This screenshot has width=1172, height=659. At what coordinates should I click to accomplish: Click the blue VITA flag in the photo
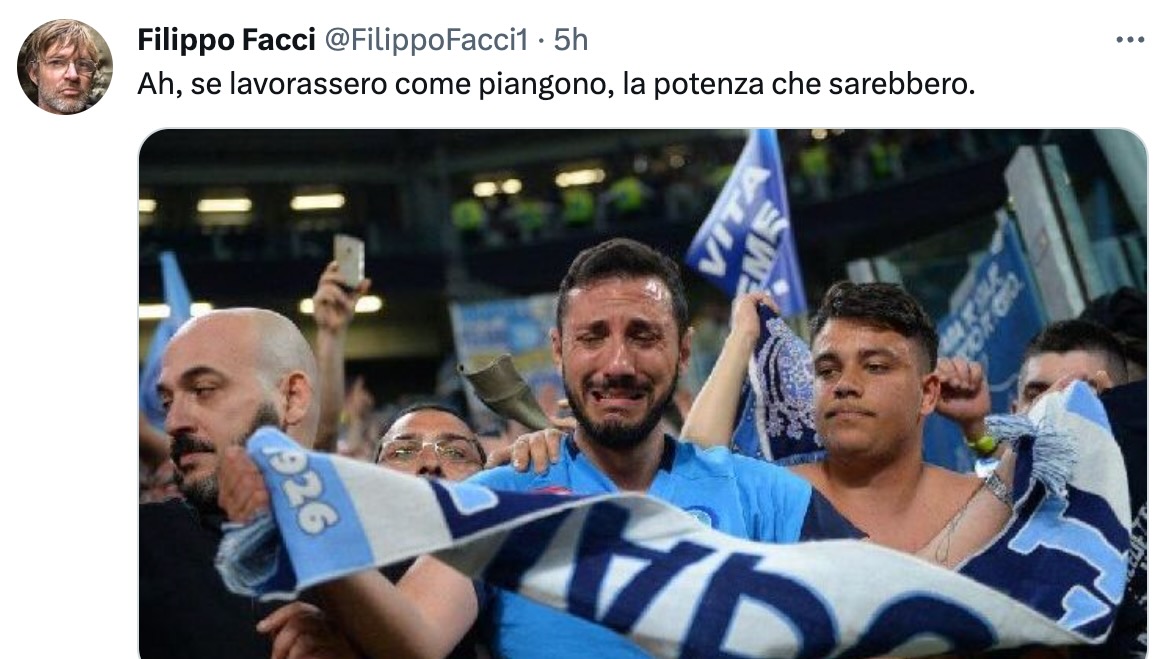(x=747, y=224)
